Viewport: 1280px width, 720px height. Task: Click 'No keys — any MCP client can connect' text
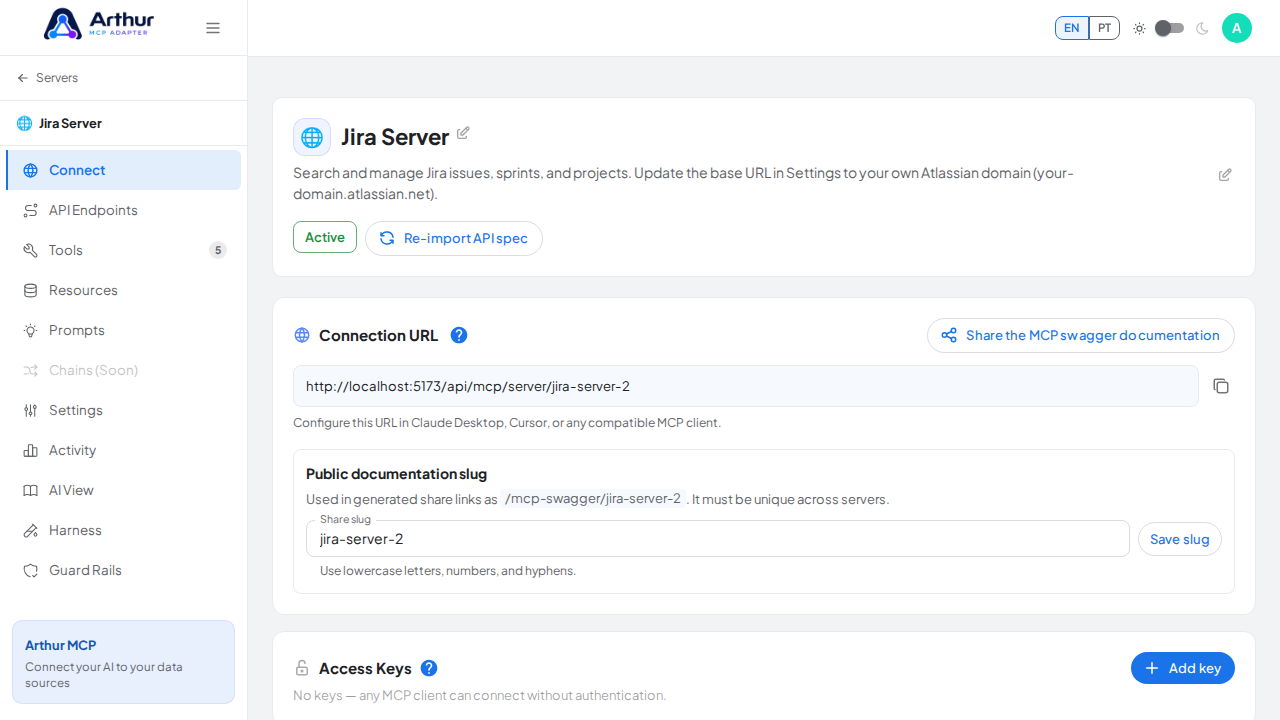479,695
